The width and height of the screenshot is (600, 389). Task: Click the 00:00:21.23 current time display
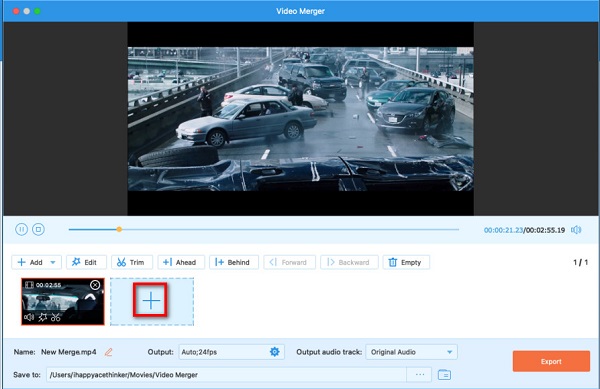point(503,230)
